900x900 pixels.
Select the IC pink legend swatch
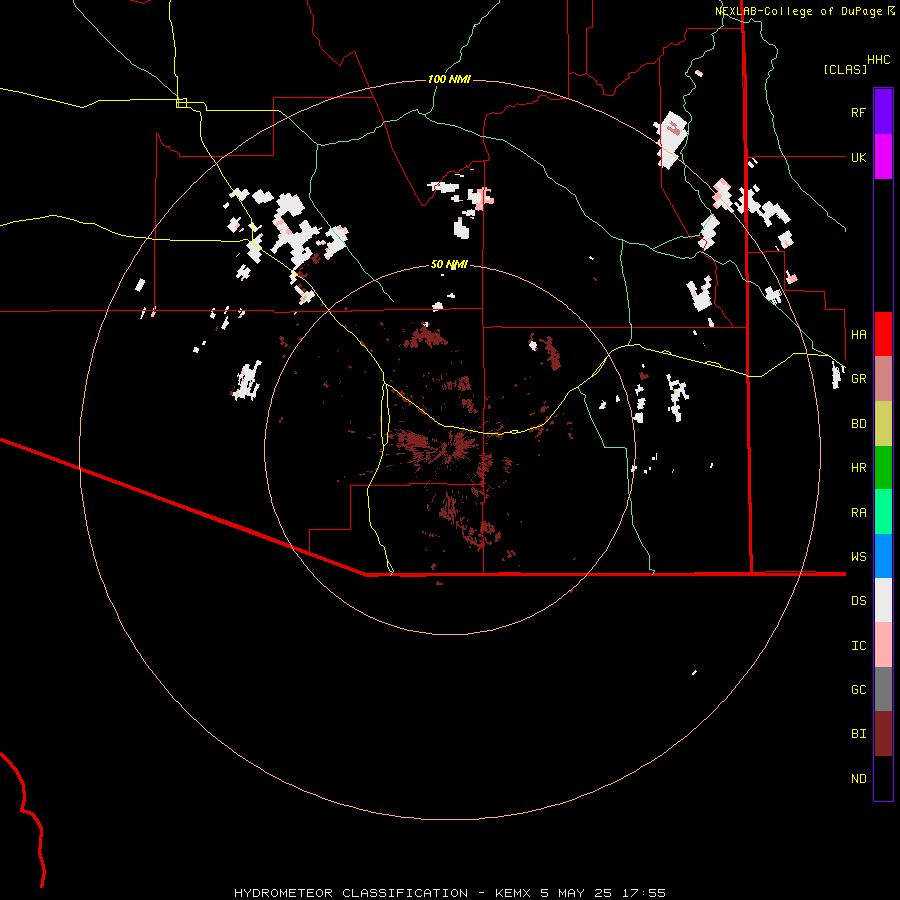(x=883, y=645)
